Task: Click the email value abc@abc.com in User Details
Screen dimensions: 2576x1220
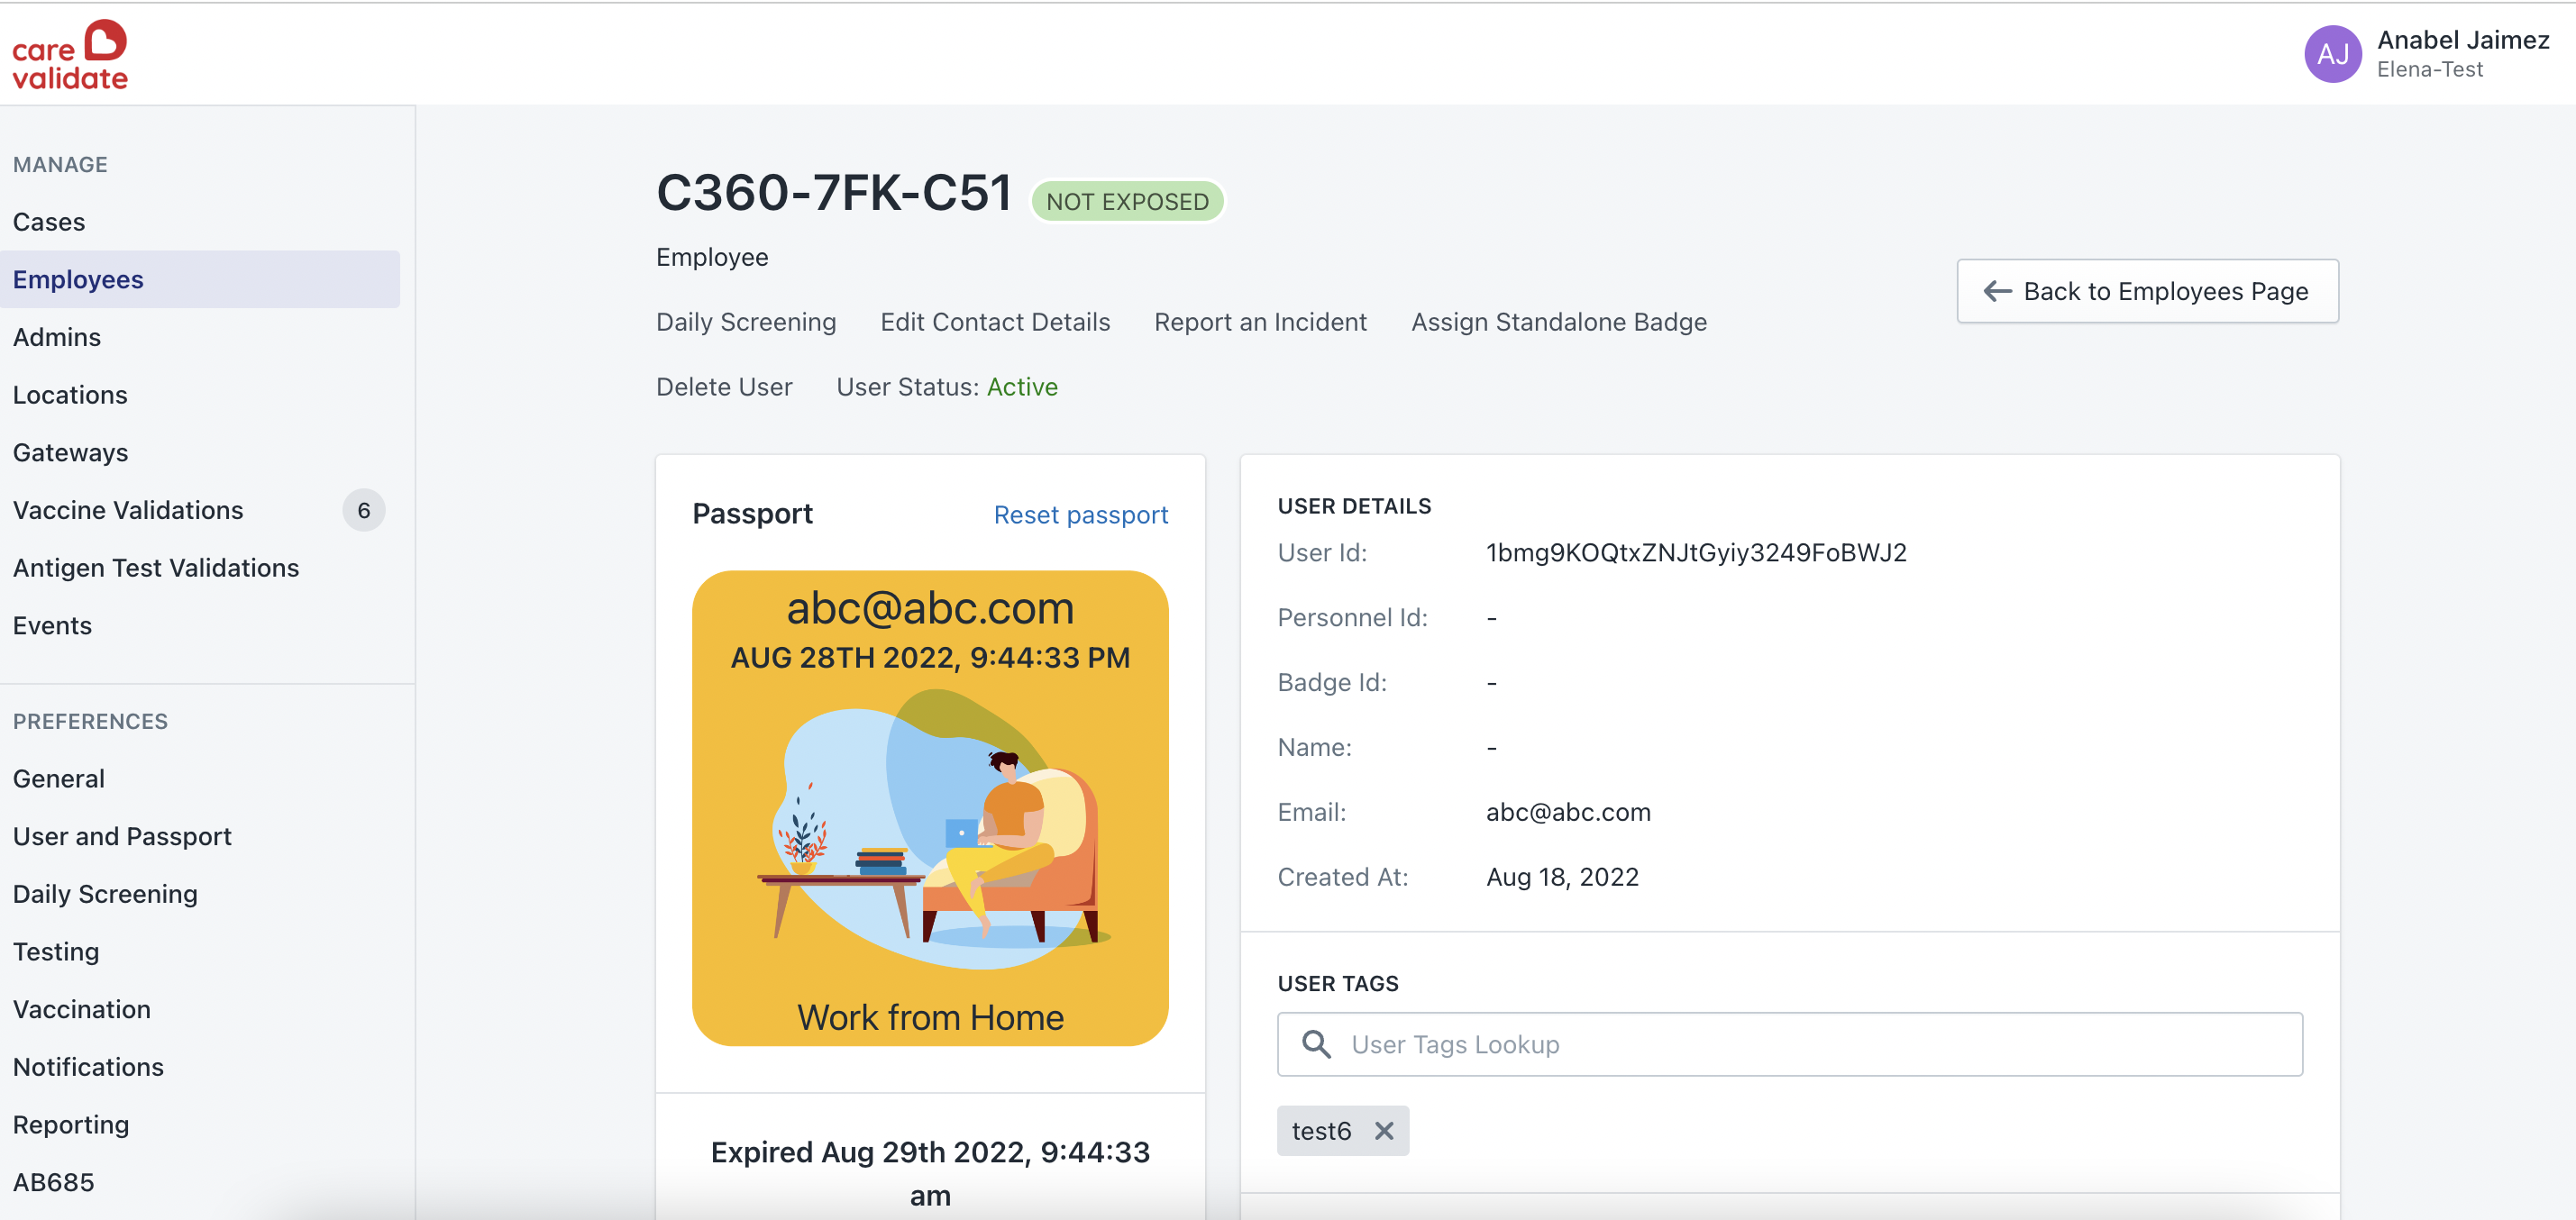Action: (1568, 812)
